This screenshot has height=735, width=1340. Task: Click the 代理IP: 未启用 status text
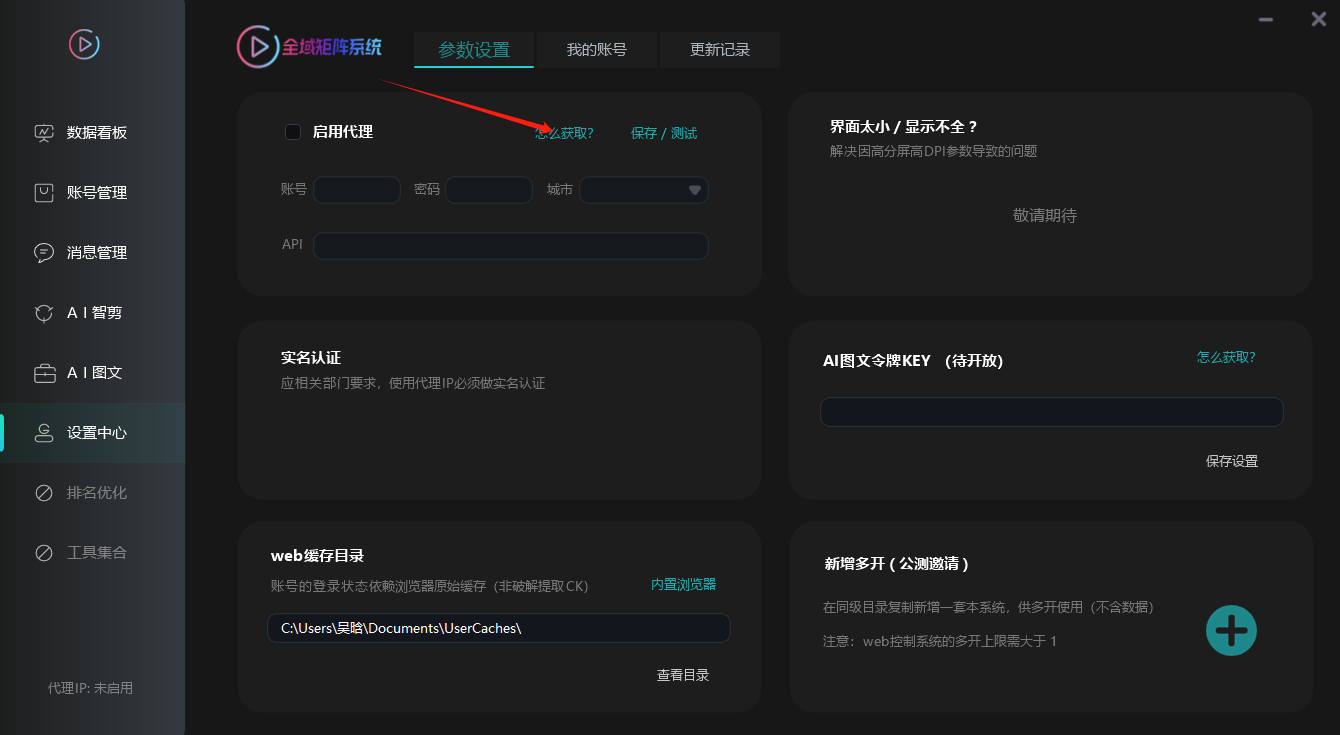click(x=90, y=688)
